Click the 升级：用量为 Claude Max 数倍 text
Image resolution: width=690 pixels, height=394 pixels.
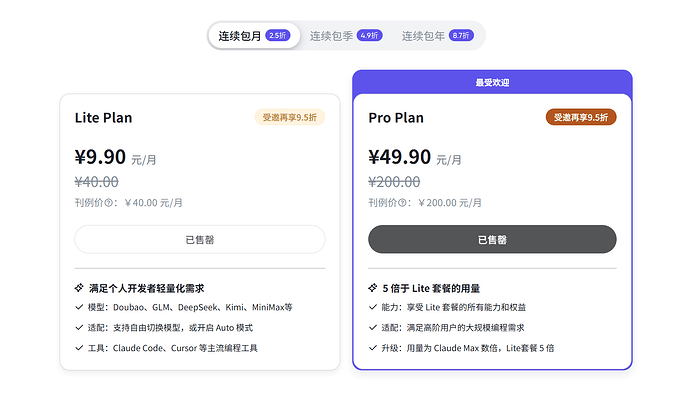pyautogui.click(x=468, y=348)
